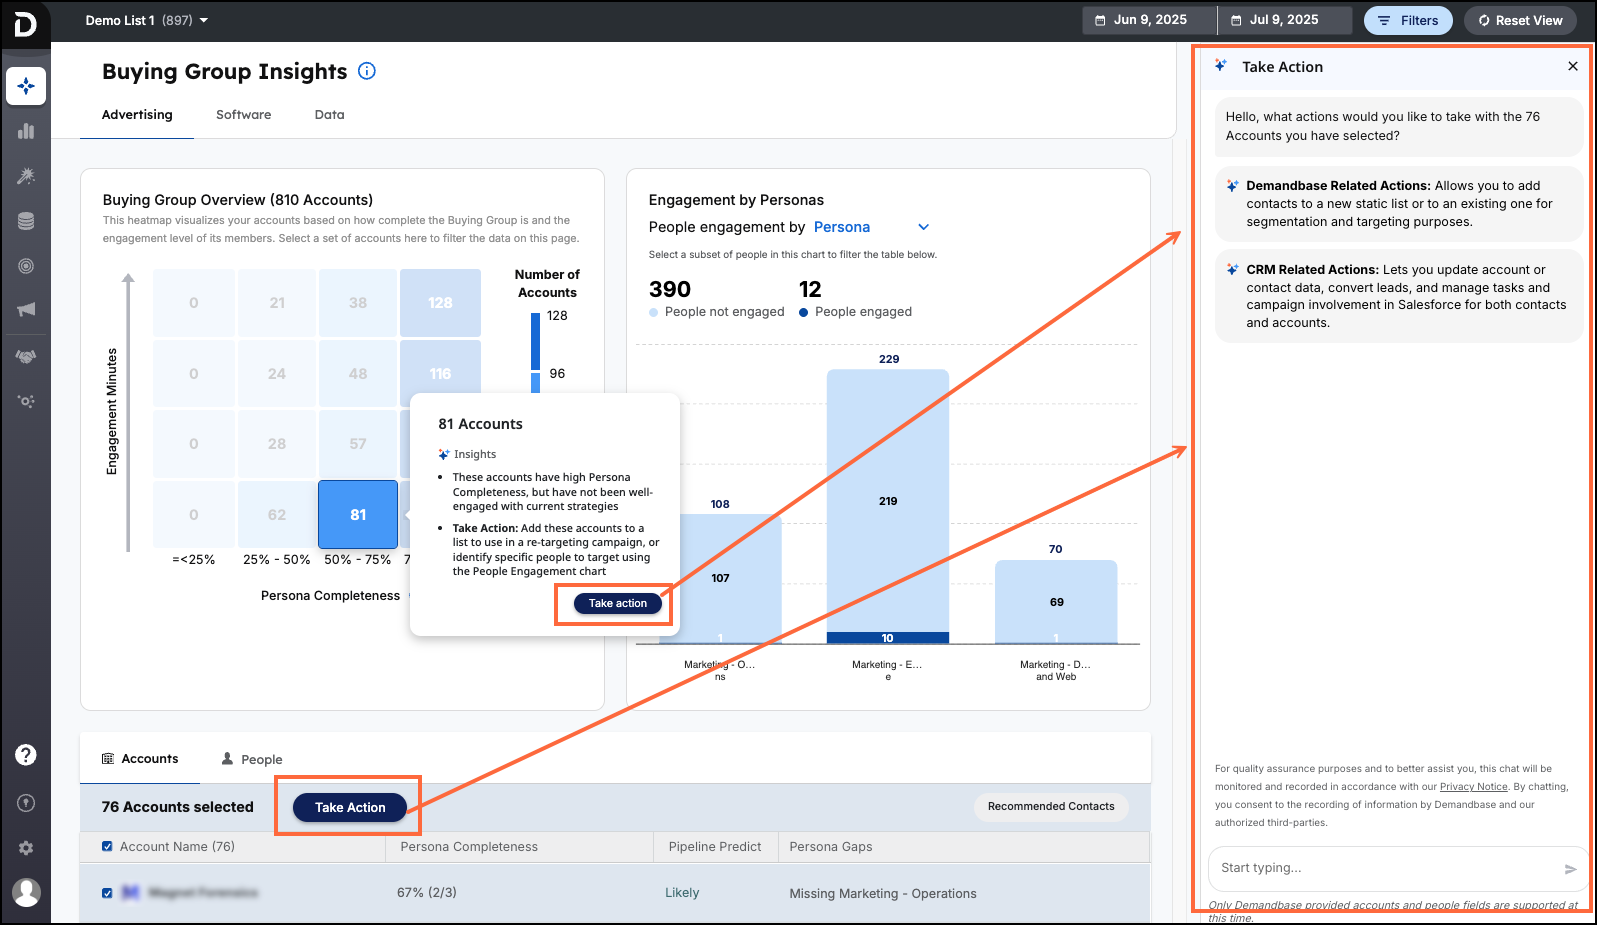Click Take action in the 81 Accounts popup
The width and height of the screenshot is (1597, 925).
[617, 603]
